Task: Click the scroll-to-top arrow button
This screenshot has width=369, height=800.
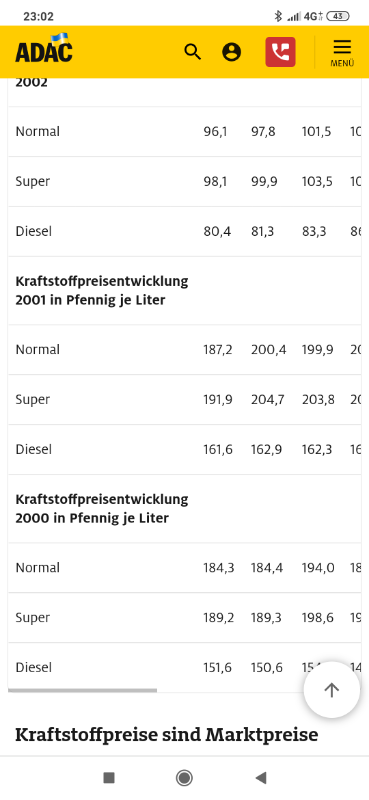Action: pyautogui.click(x=332, y=690)
